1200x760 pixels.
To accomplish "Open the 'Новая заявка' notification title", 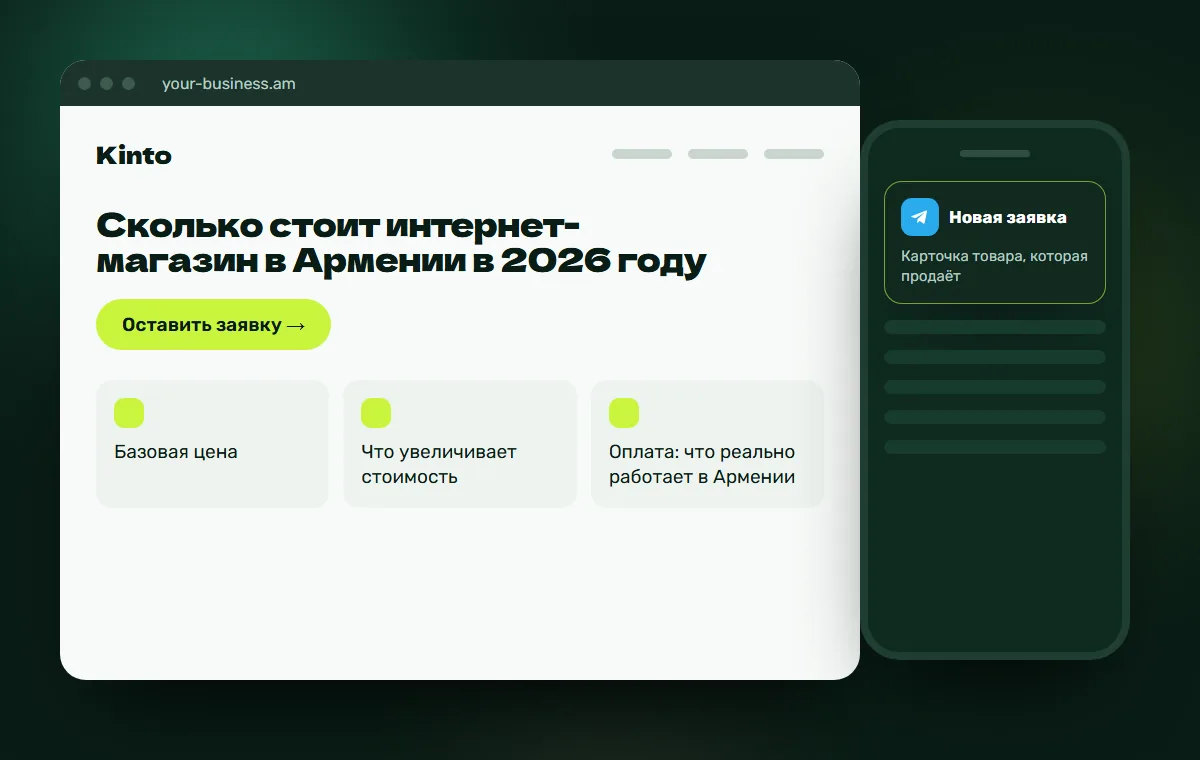I will coord(1008,217).
